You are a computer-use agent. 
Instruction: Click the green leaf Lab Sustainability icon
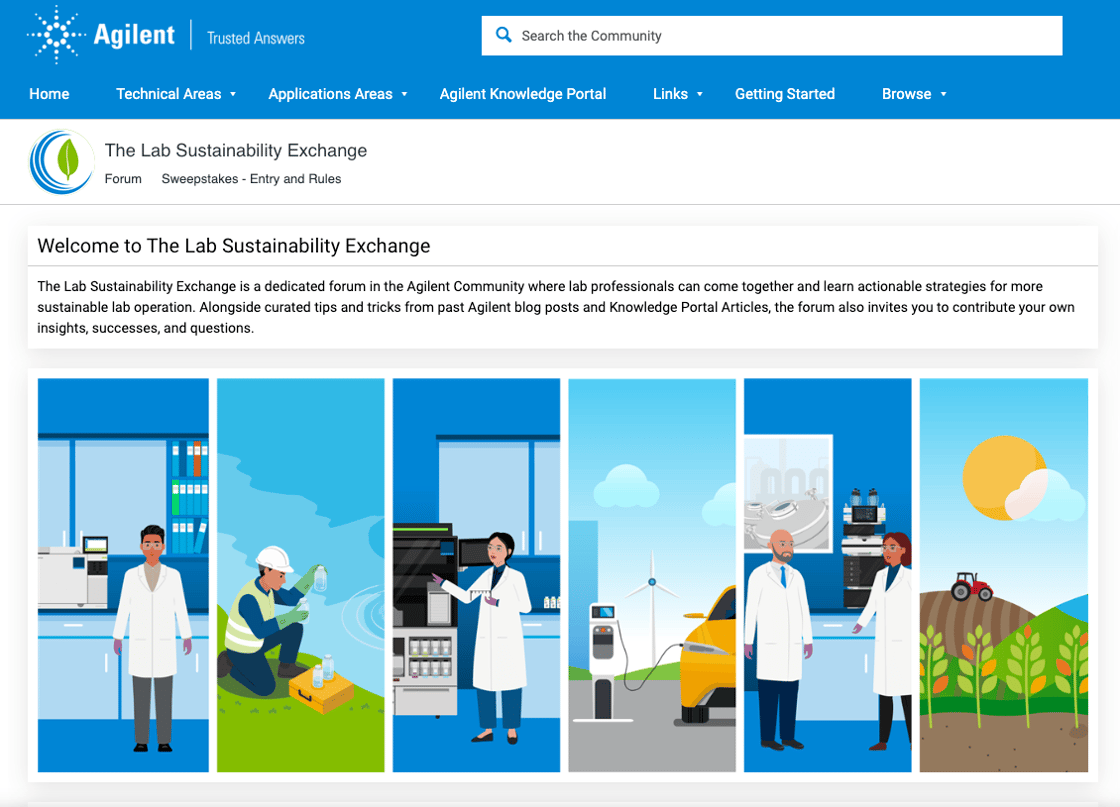click(62, 161)
